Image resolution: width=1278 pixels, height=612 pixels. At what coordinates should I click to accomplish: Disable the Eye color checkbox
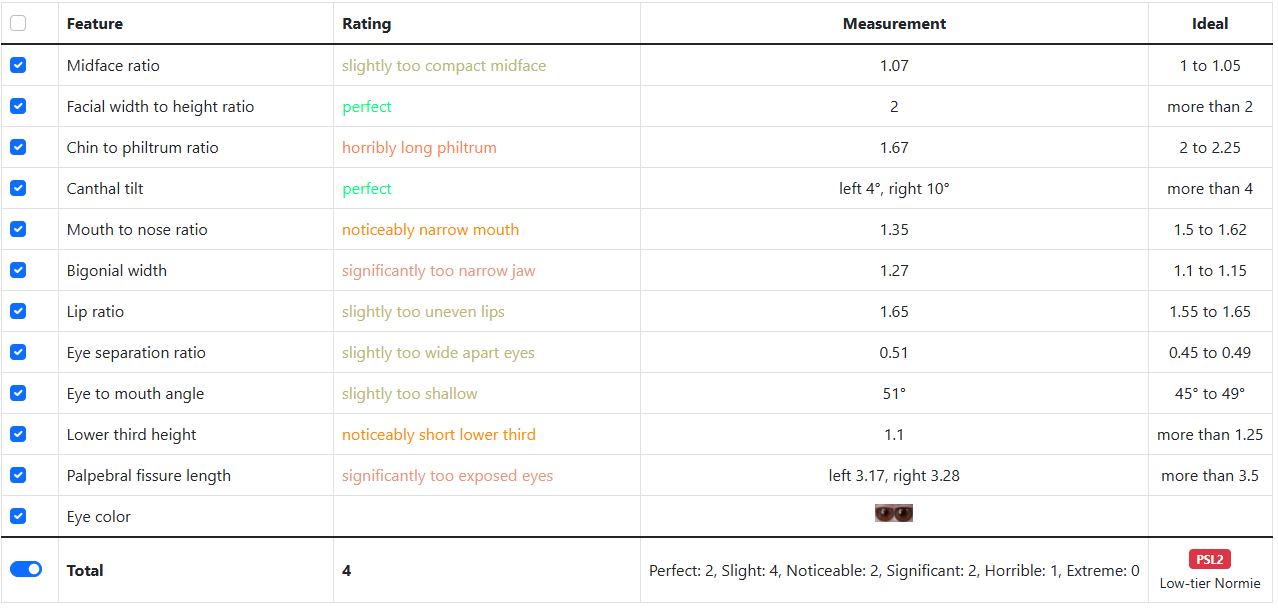18,516
